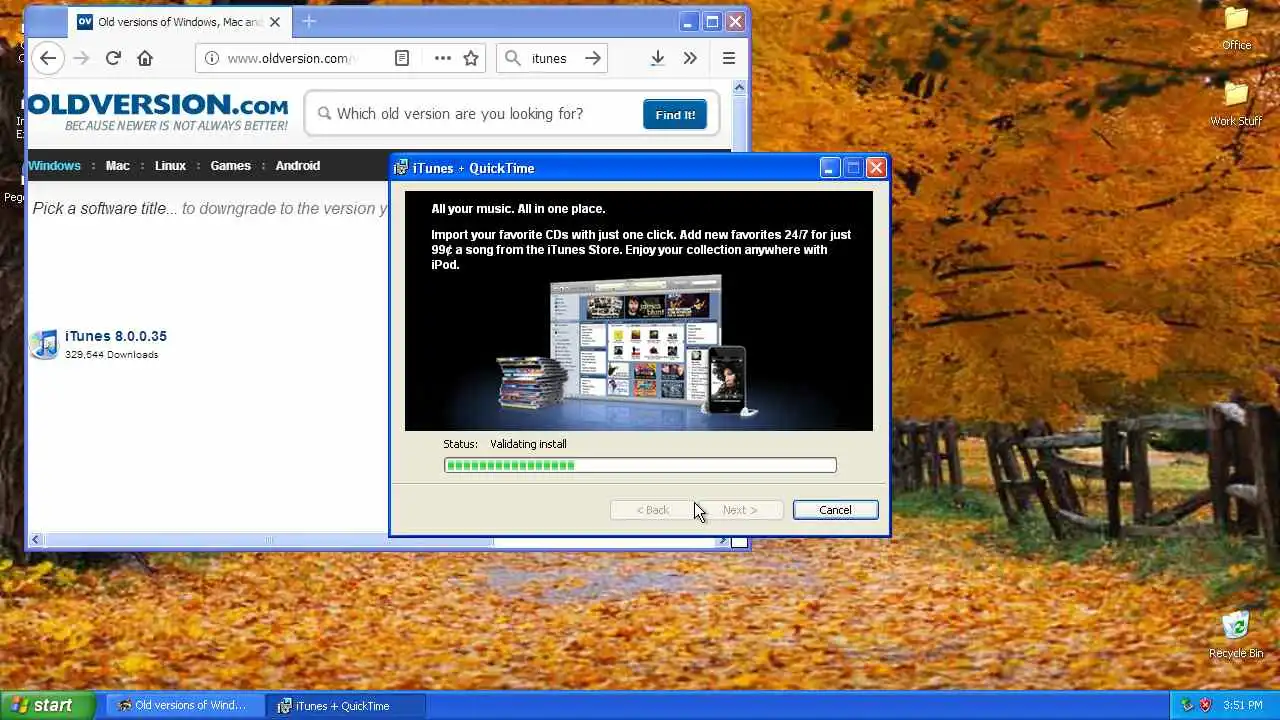Open the browser home page
Viewport: 1280px width, 720px height.
pyautogui.click(x=145, y=58)
